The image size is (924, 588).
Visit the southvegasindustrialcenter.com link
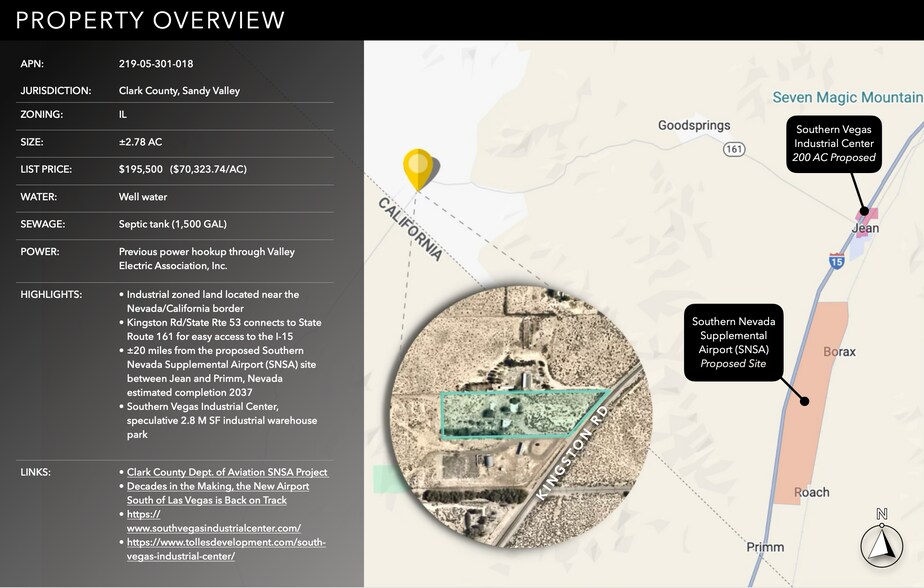pos(213,521)
